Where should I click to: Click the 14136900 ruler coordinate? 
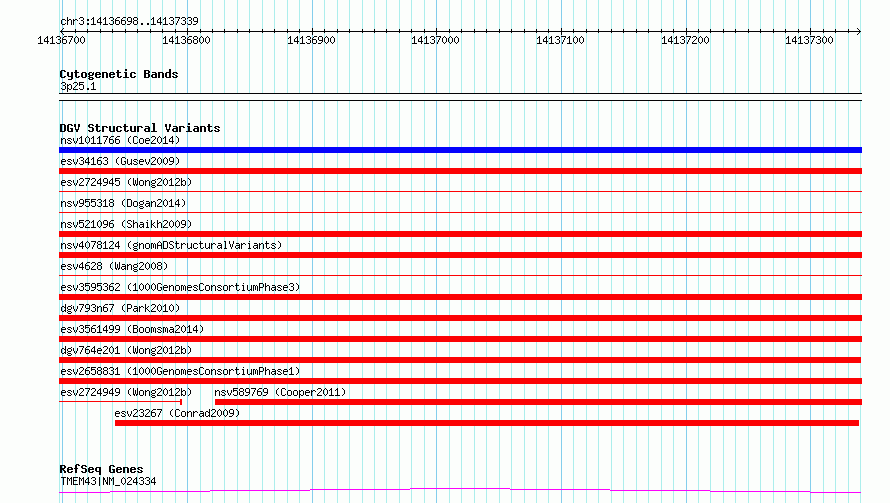click(311, 40)
